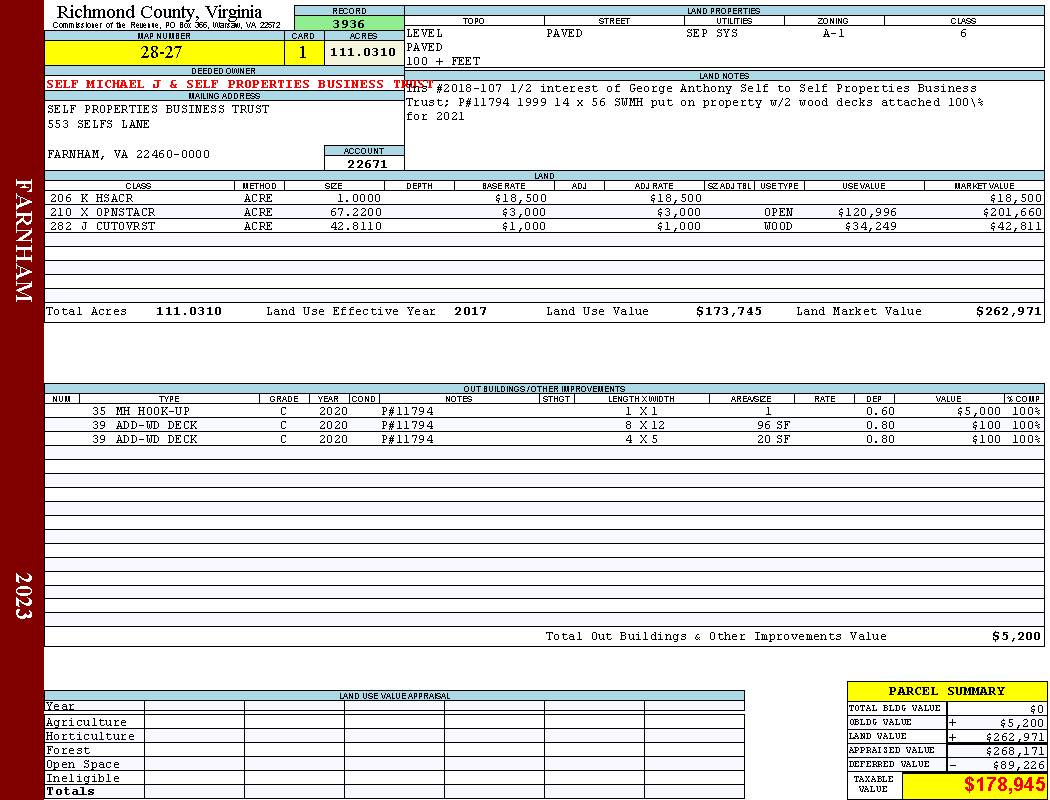Screen dimensions: 1050x800
Task: Click the Richmond County, Virginia title
Action: click(159, 12)
